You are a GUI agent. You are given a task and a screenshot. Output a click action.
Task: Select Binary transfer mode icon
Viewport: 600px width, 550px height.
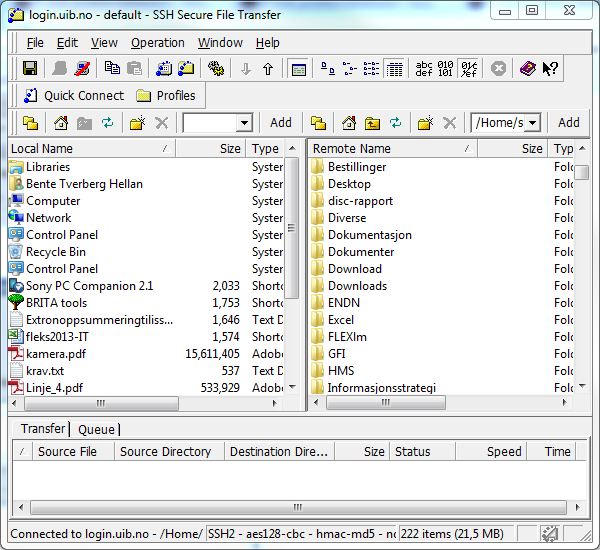[x=448, y=69]
